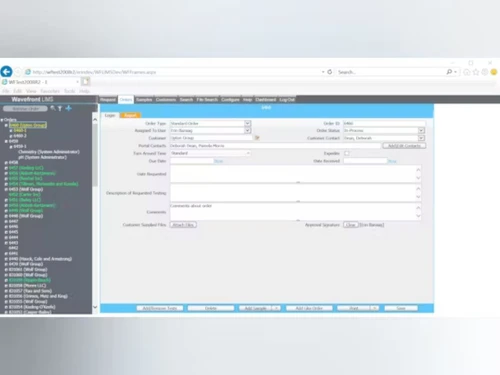This screenshot has width=500, height=375.
Task: Open the File Search nav tab
Action: point(207,100)
